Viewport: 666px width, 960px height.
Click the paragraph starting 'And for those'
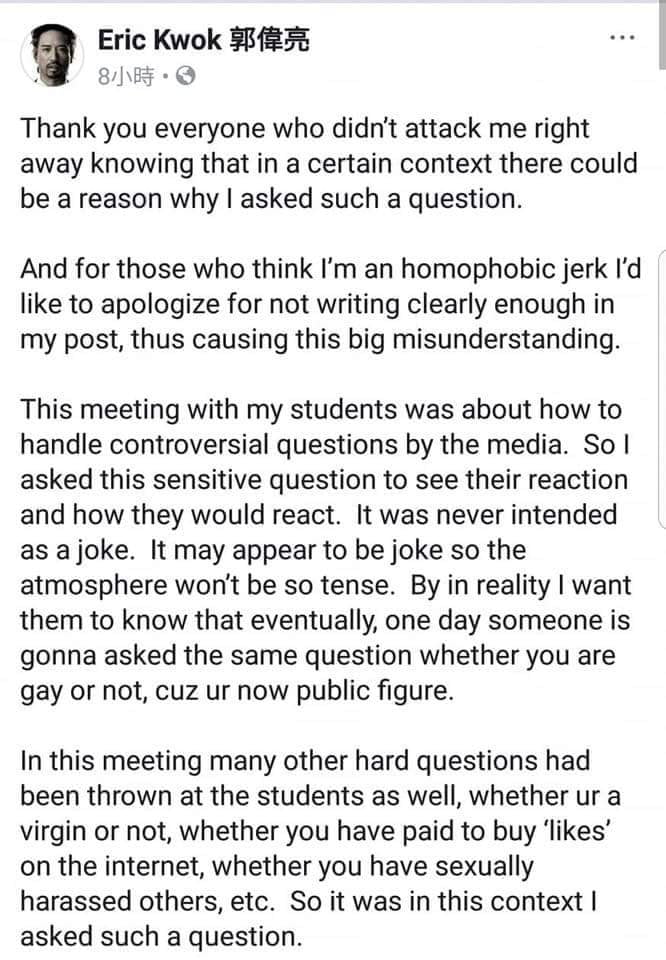tap(331, 304)
